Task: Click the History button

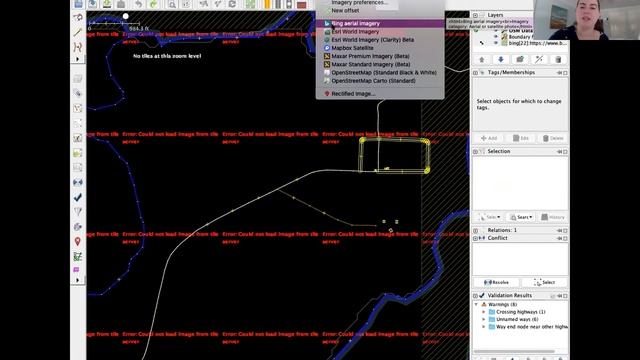Action: 553,217
